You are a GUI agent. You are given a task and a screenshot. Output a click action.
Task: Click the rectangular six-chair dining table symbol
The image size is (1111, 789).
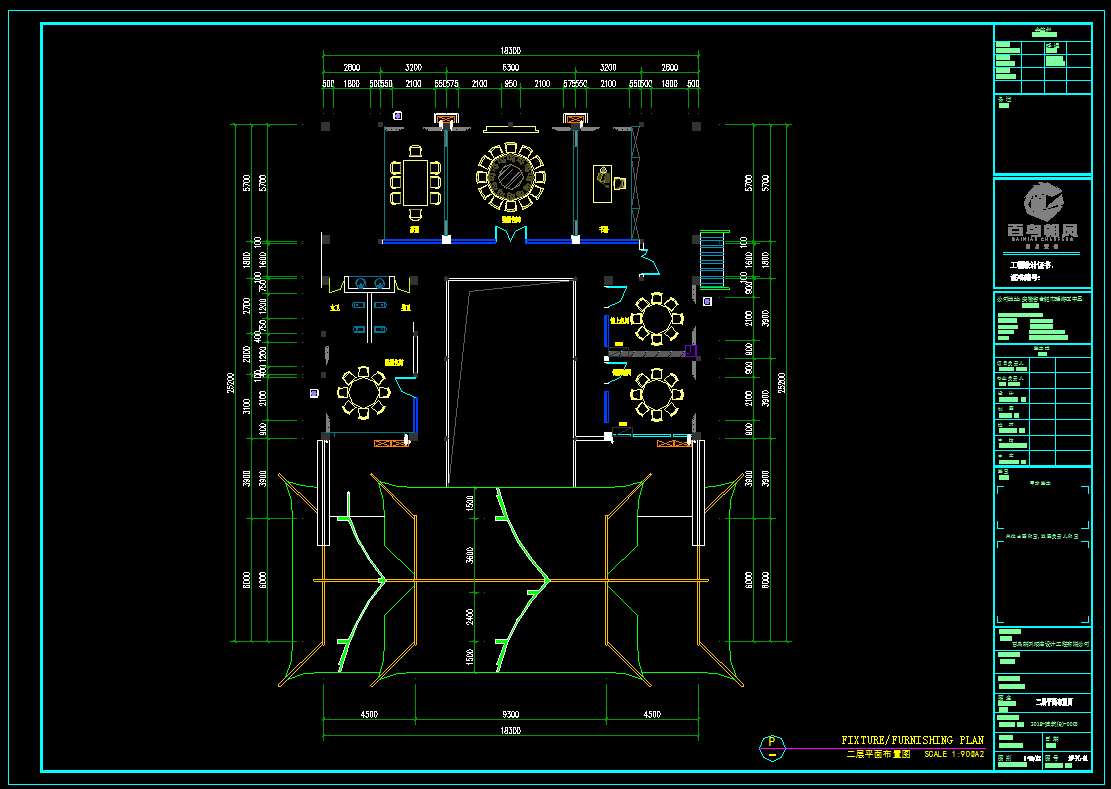click(x=415, y=182)
